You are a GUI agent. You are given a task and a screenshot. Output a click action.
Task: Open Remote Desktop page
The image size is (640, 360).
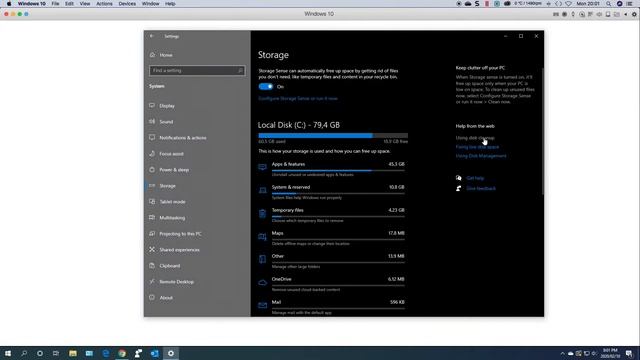click(x=176, y=282)
